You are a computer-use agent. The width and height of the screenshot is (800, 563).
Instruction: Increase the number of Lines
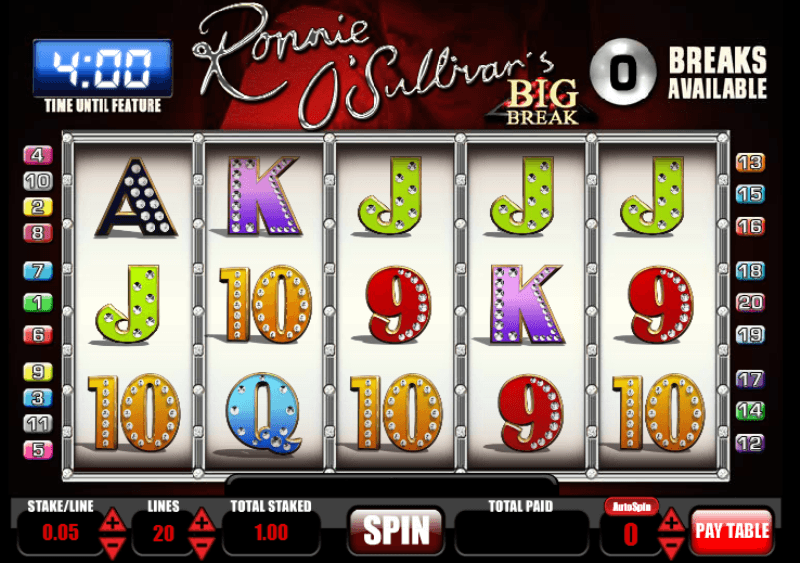(202, 522)
